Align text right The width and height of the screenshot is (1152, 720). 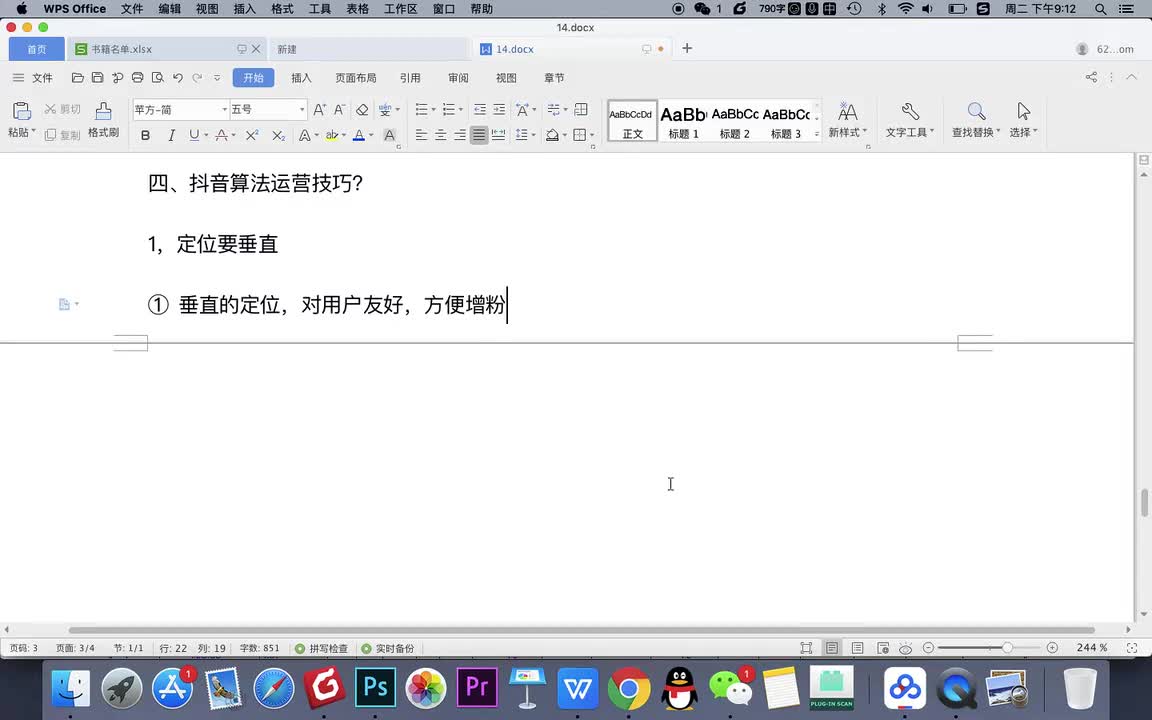click(x=459, y=135)
